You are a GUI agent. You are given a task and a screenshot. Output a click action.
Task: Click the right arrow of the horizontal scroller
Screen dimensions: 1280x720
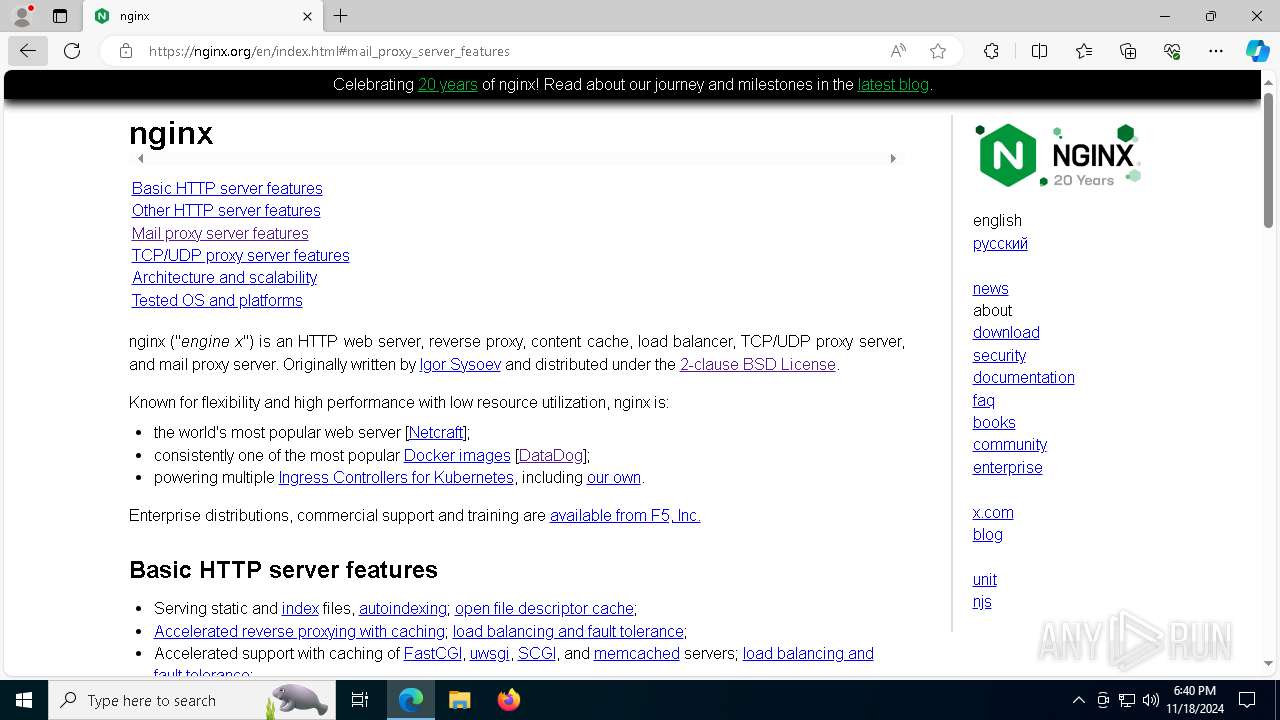click(893, 158)
